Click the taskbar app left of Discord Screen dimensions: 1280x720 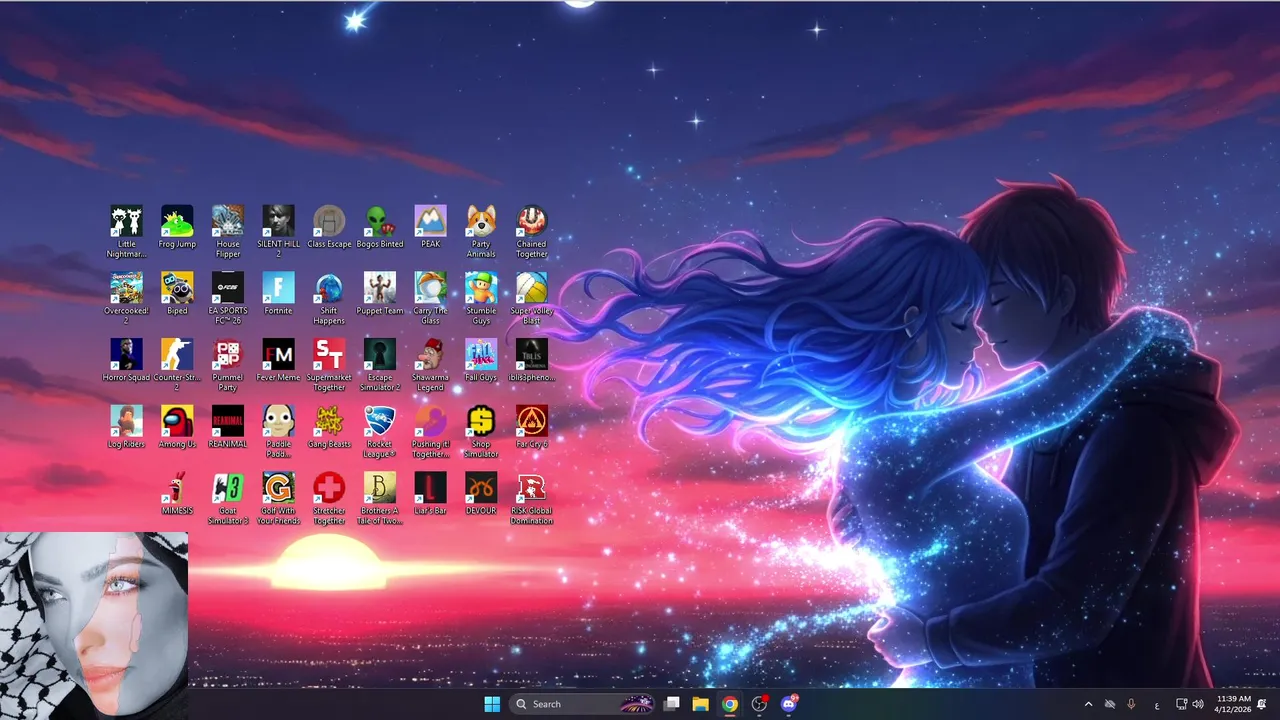(759, 704)
